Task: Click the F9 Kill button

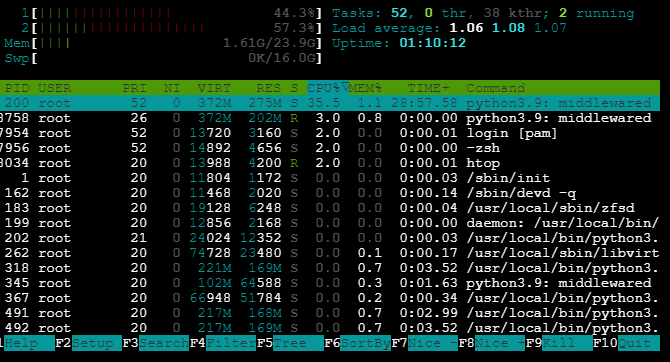Action: pos(559,343)
